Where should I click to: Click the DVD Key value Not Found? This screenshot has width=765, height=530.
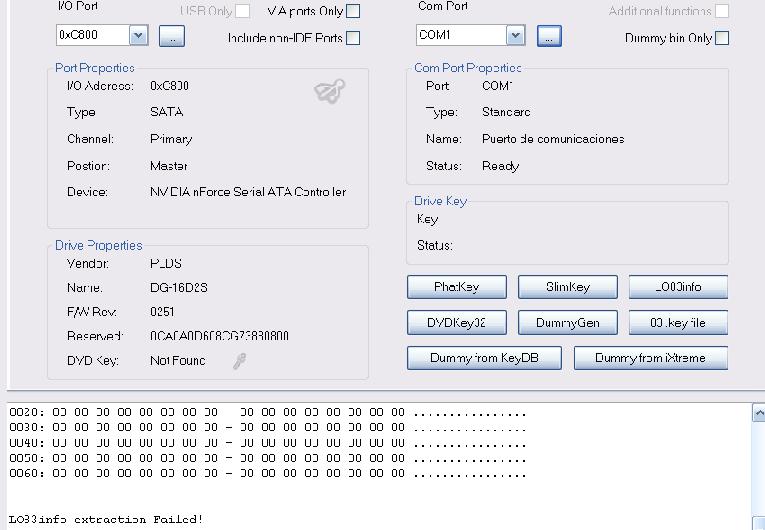(178, 361)
